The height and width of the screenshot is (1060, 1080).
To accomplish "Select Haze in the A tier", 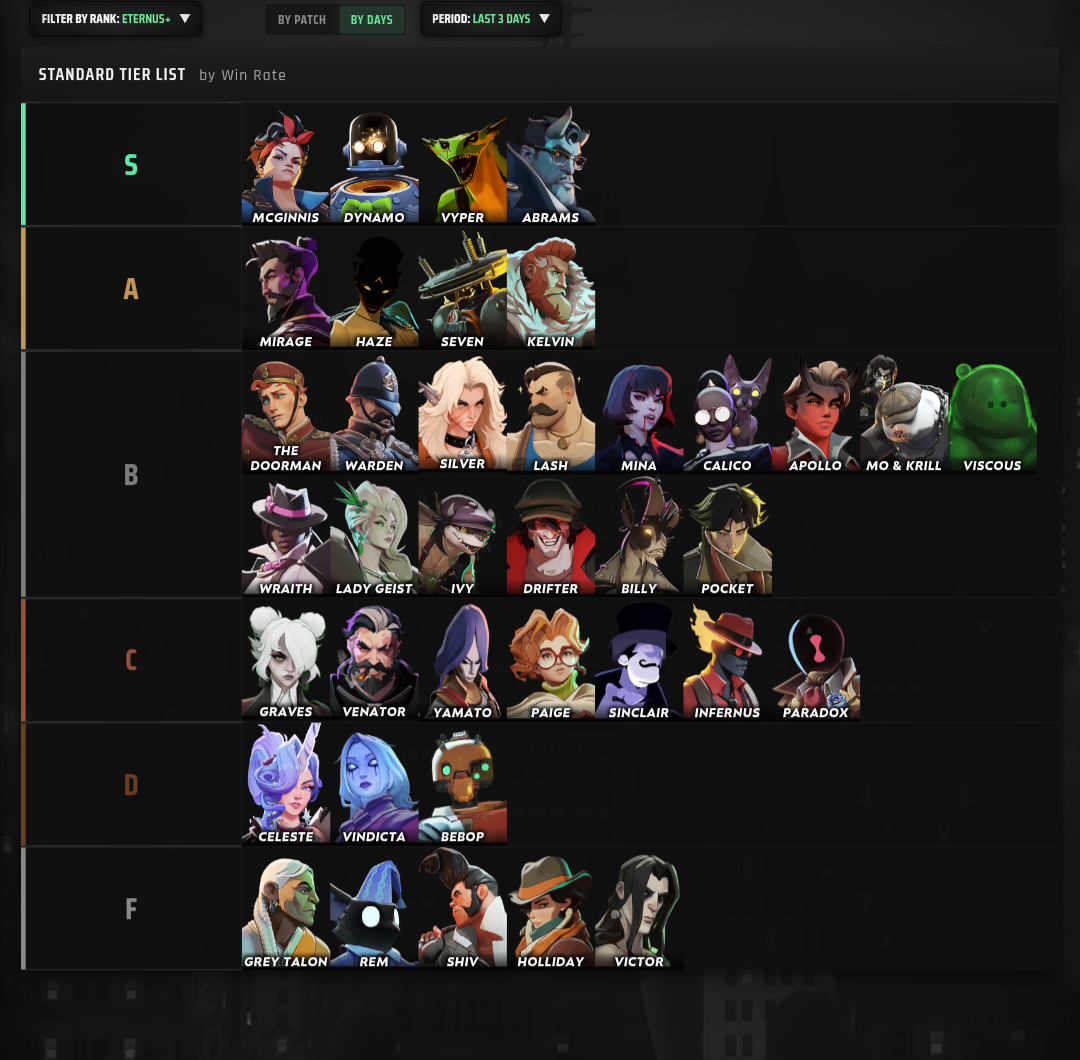I will click(374, 289).
